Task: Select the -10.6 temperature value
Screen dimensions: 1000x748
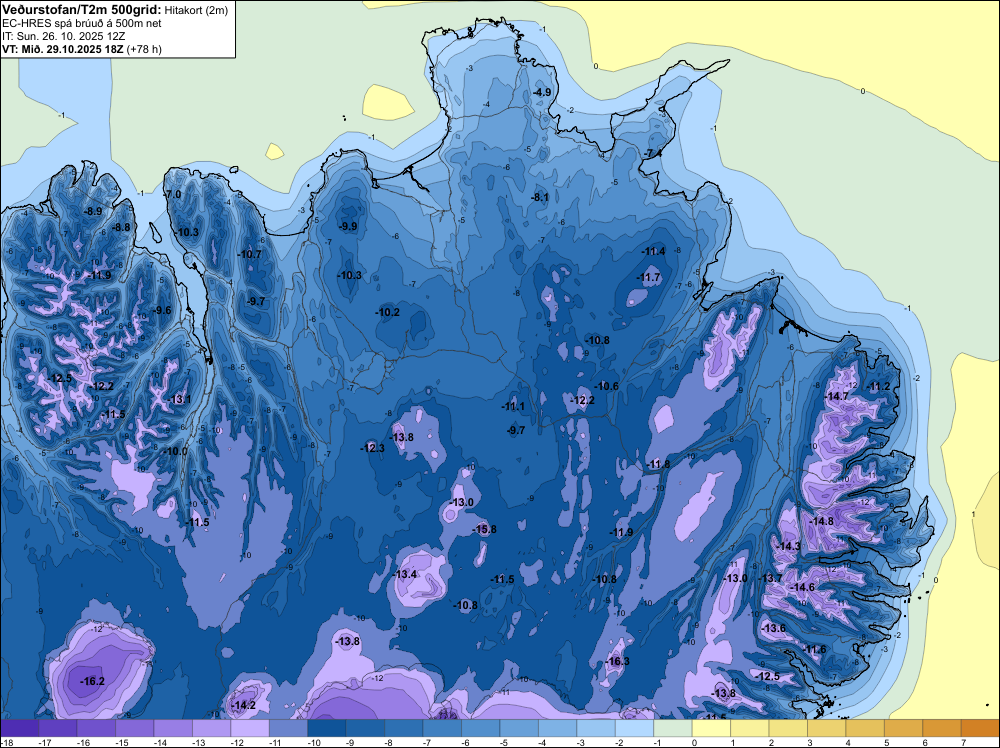Action: (607, 386)
